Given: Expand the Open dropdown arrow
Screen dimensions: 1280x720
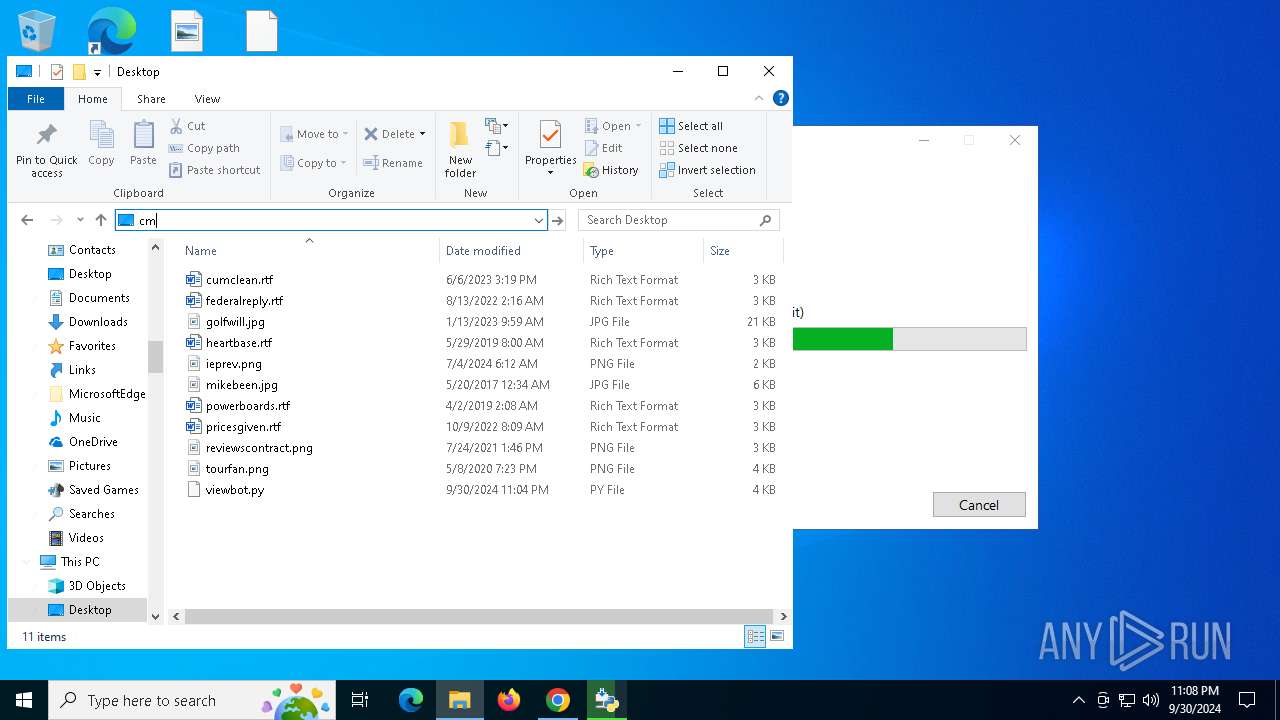Looking at the screenshot, I should 638,126.
